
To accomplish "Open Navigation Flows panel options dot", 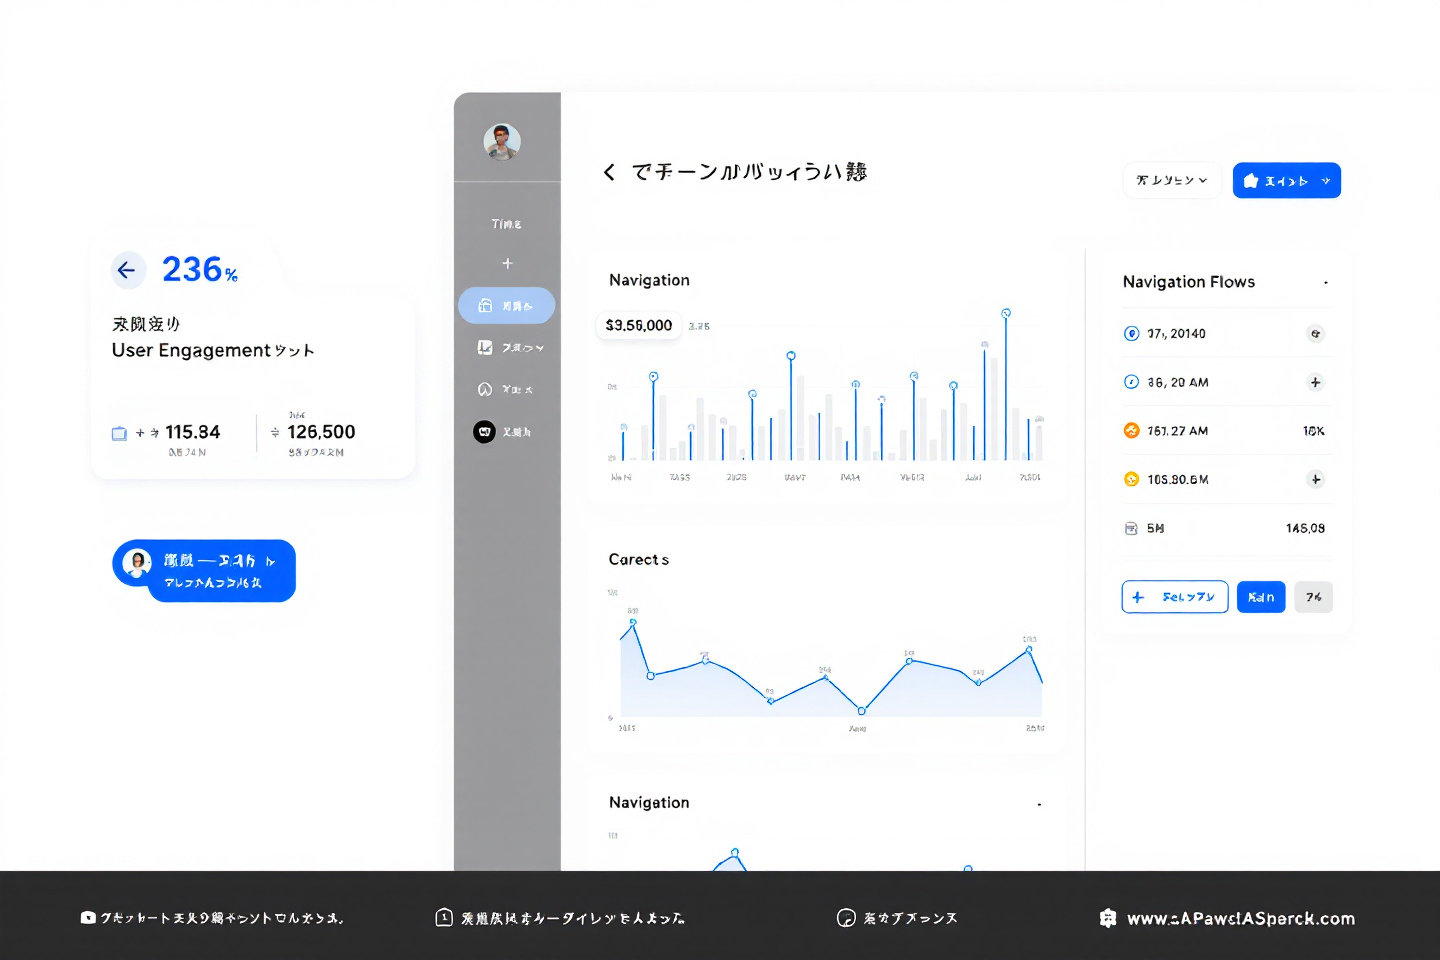I will coord(1326,283).
